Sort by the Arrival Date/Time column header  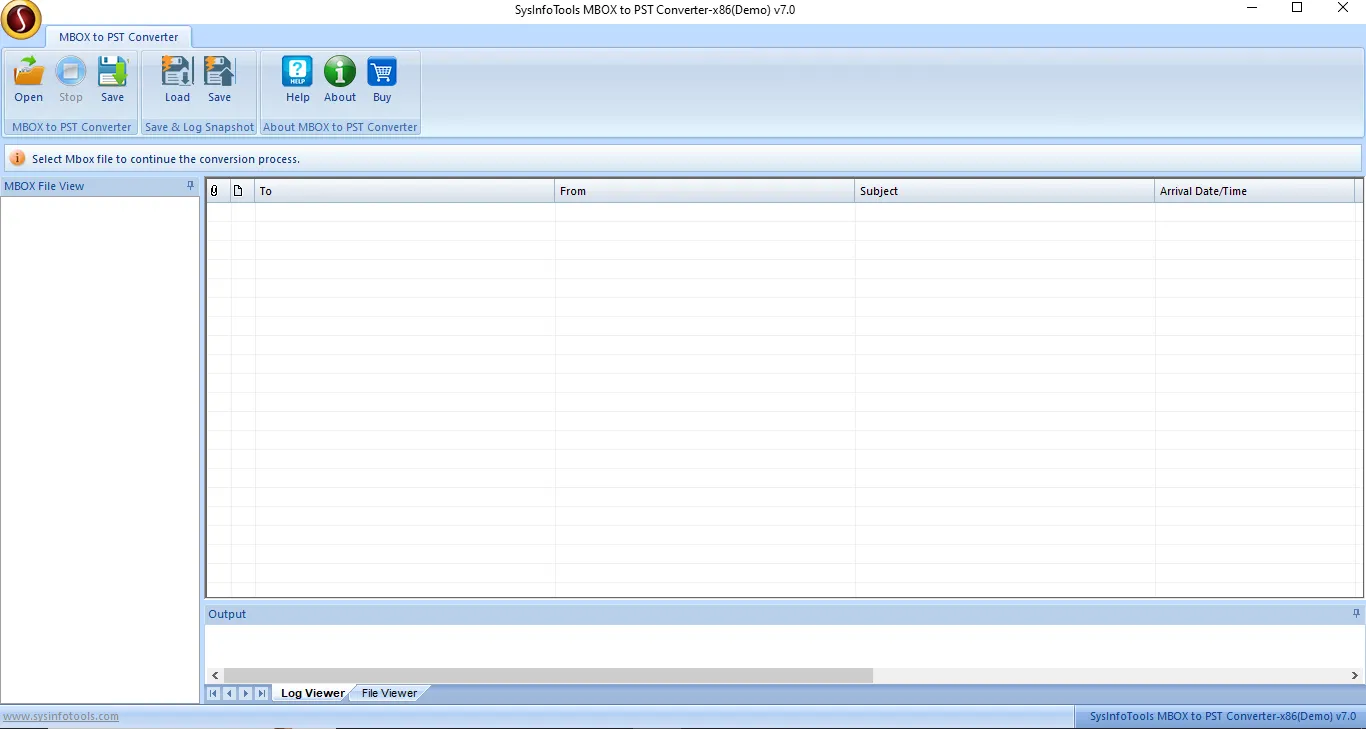coord(1254,191)
